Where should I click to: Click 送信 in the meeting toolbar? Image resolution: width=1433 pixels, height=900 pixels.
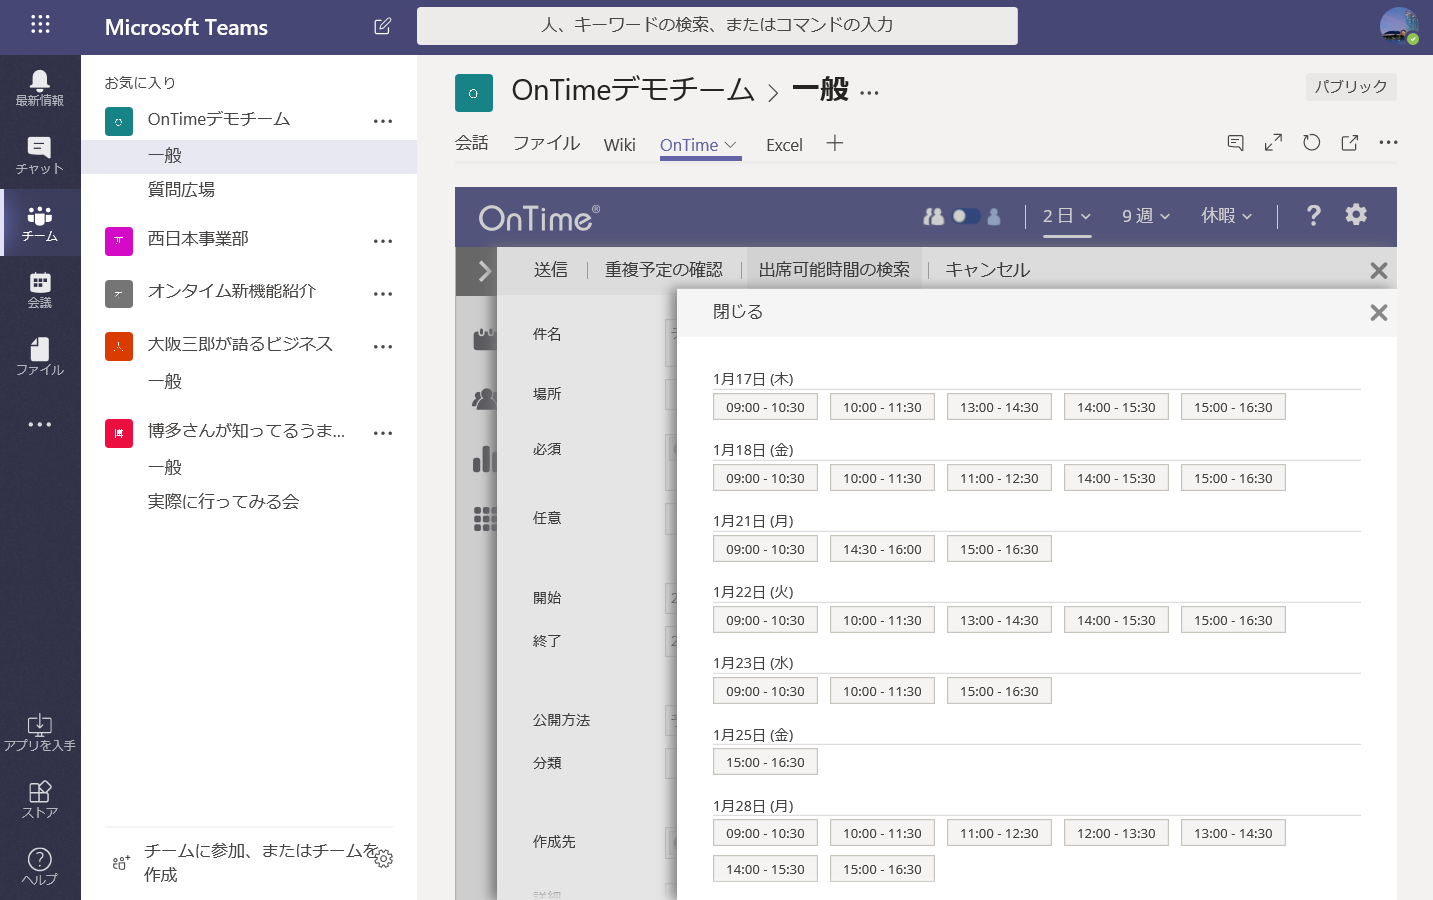click(x=551, y=270)
